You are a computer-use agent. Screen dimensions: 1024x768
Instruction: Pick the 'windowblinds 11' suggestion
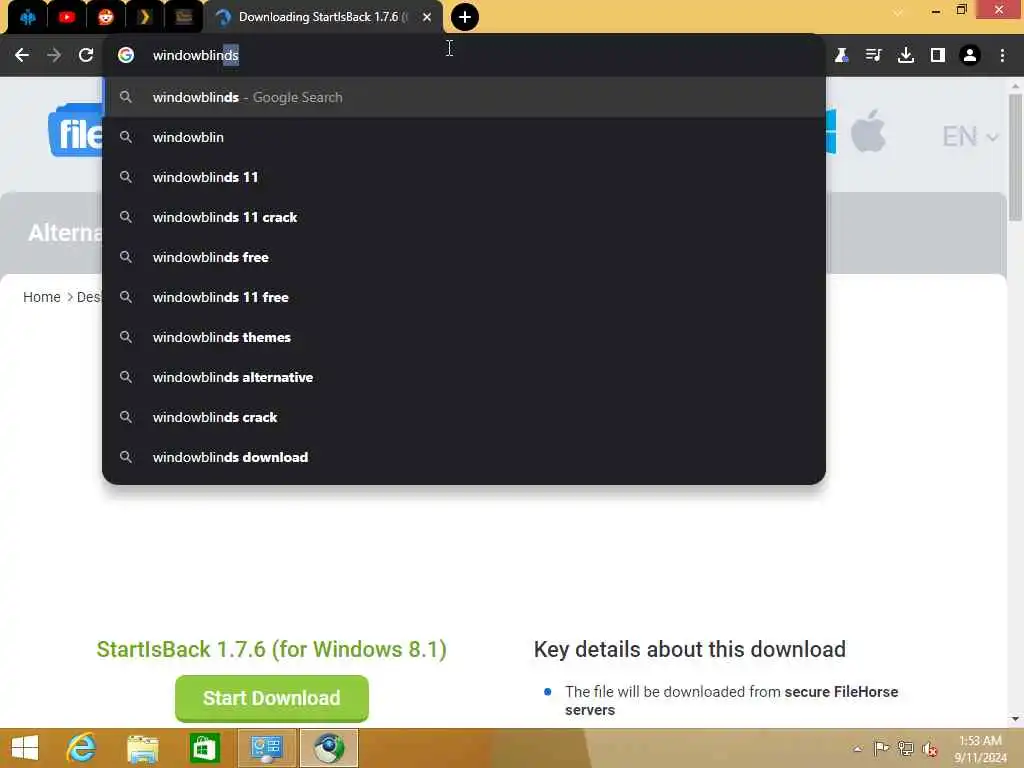click(464, 177)
